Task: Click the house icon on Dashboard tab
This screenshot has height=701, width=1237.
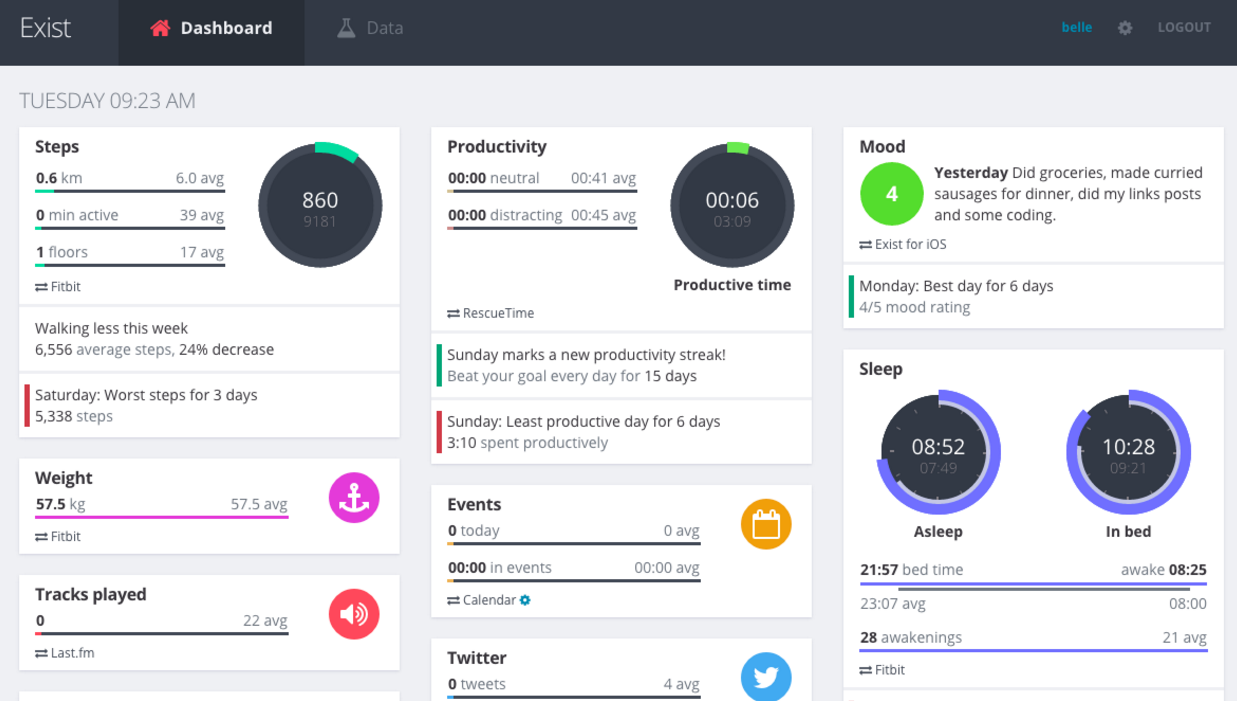Action: tap(160, 28)
